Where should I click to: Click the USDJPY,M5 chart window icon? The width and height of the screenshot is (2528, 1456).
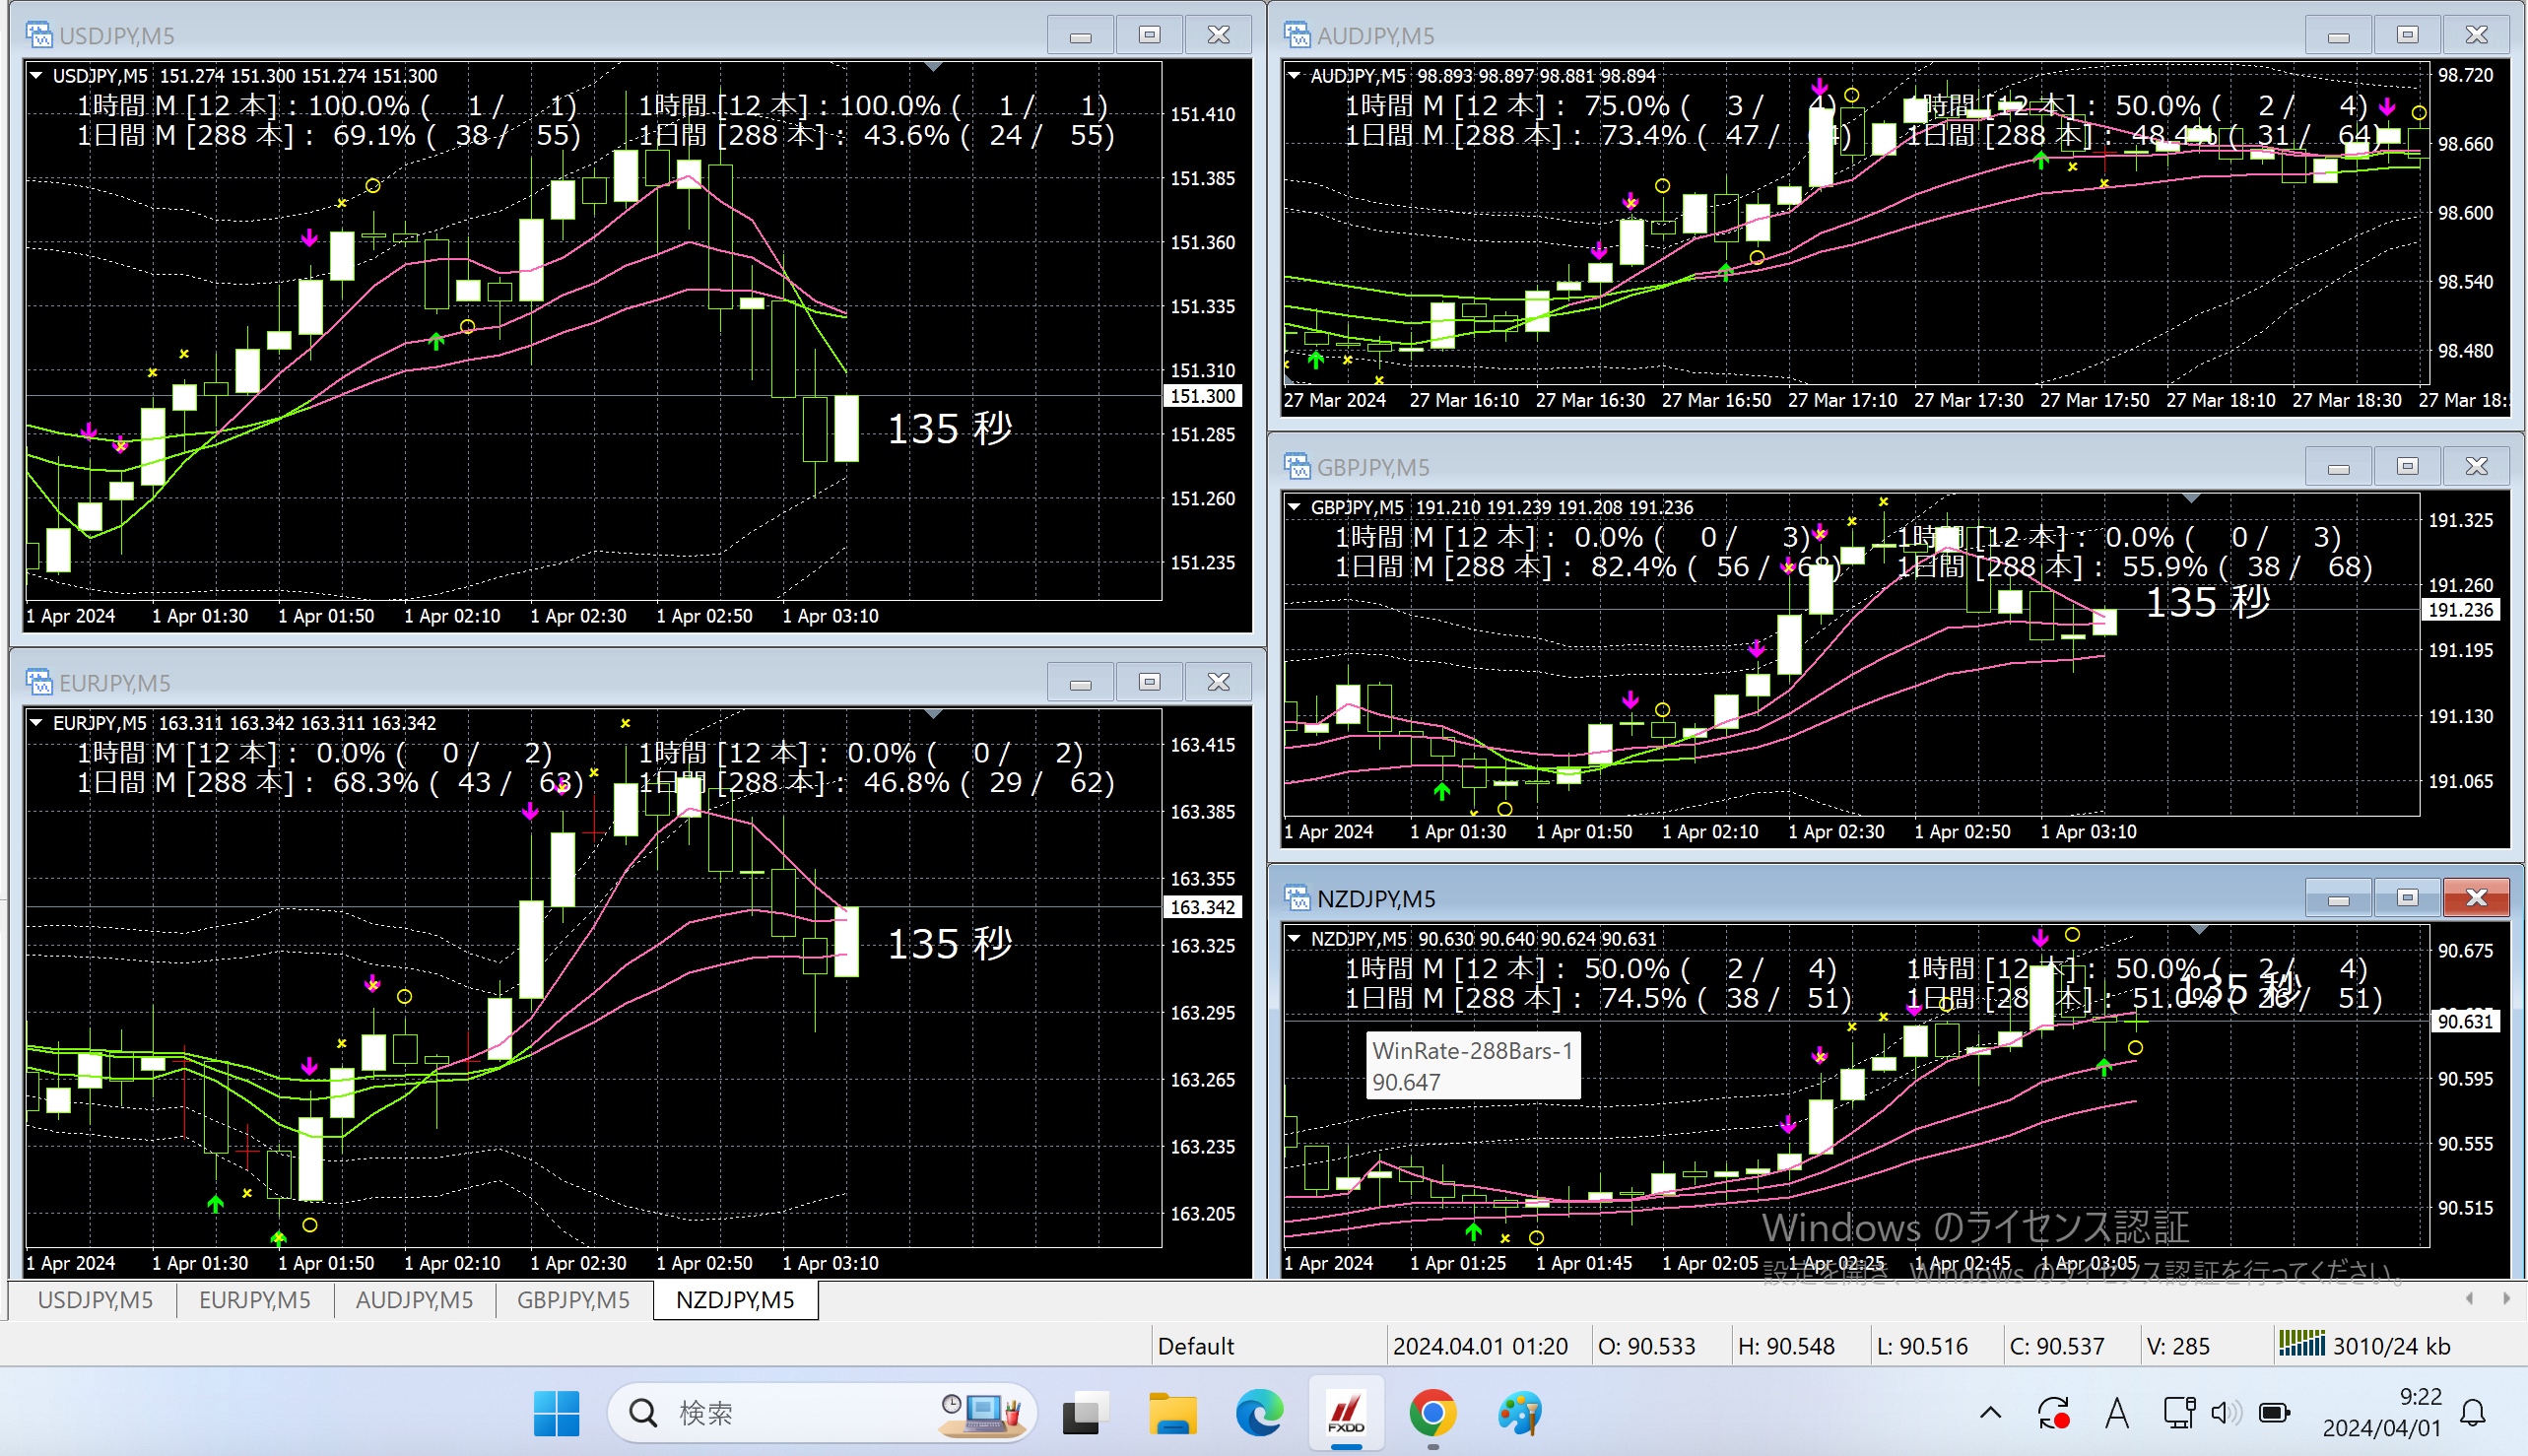pos(39,35)
